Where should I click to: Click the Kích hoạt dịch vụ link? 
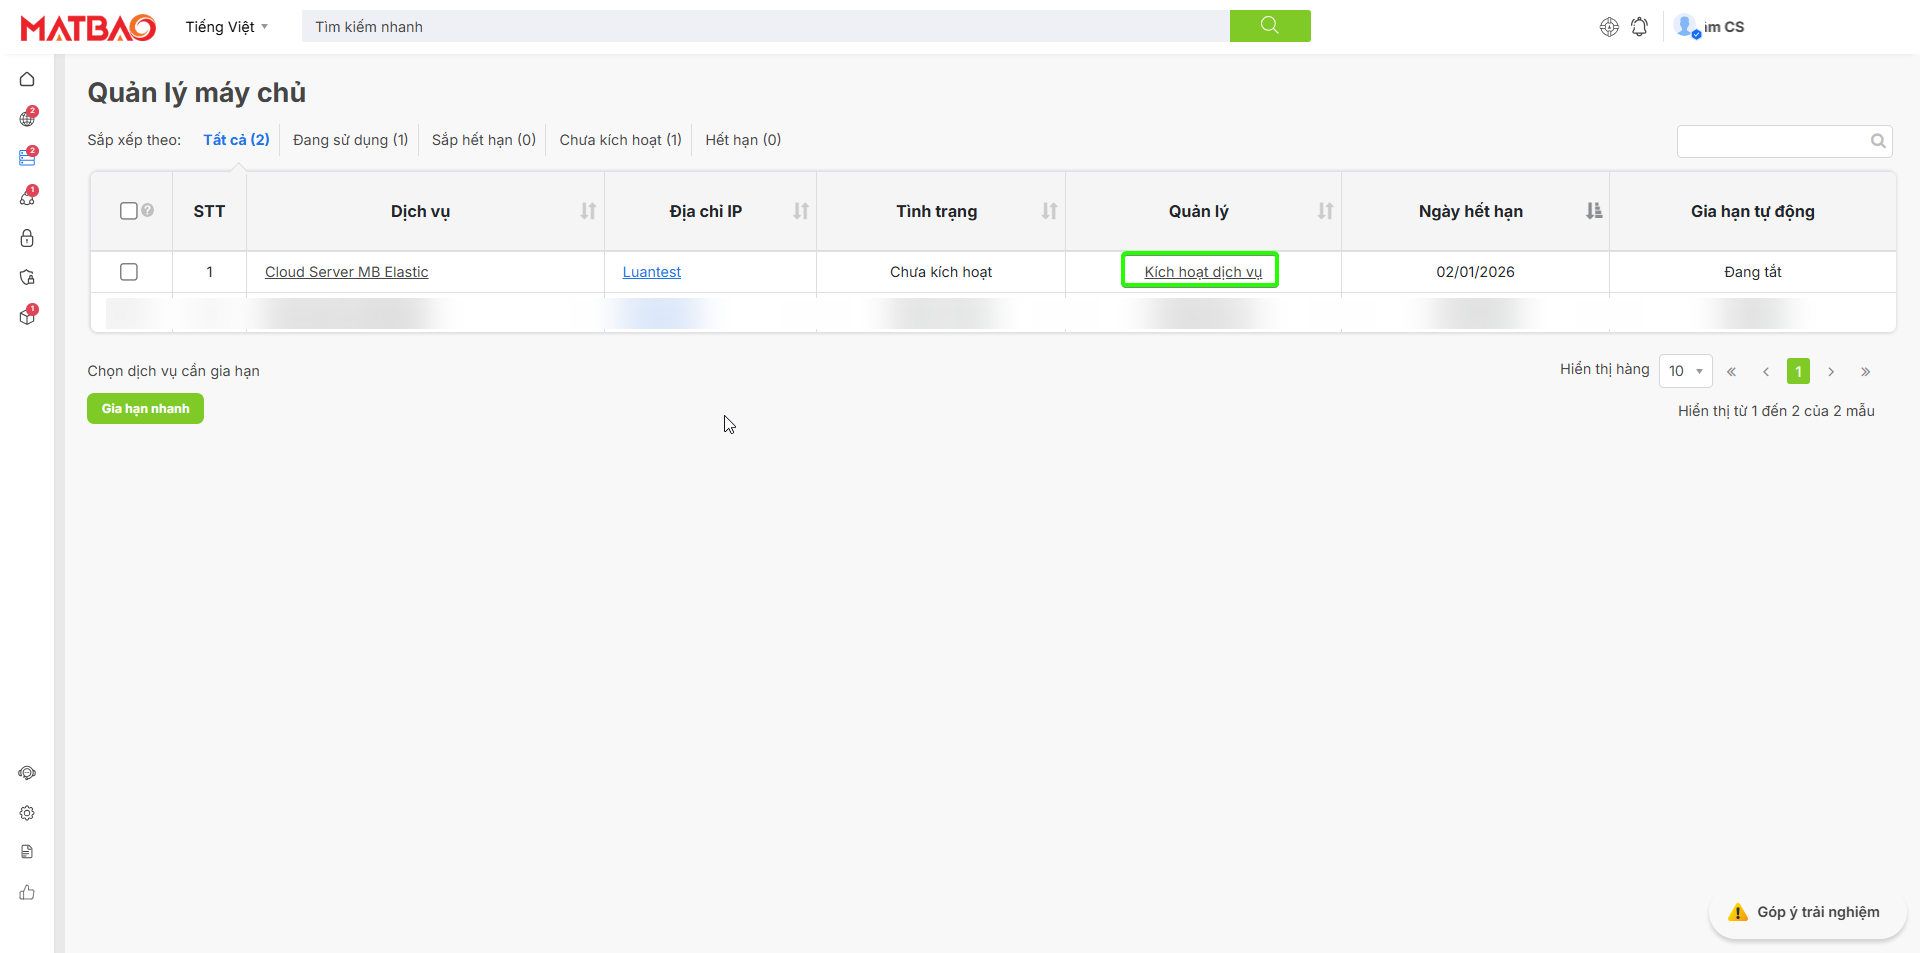coord(1202,272)
